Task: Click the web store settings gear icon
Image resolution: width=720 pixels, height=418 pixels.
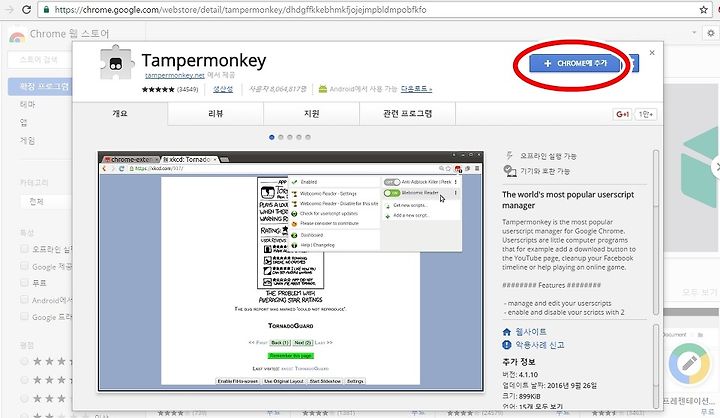Action: click(x=711, y=33)
